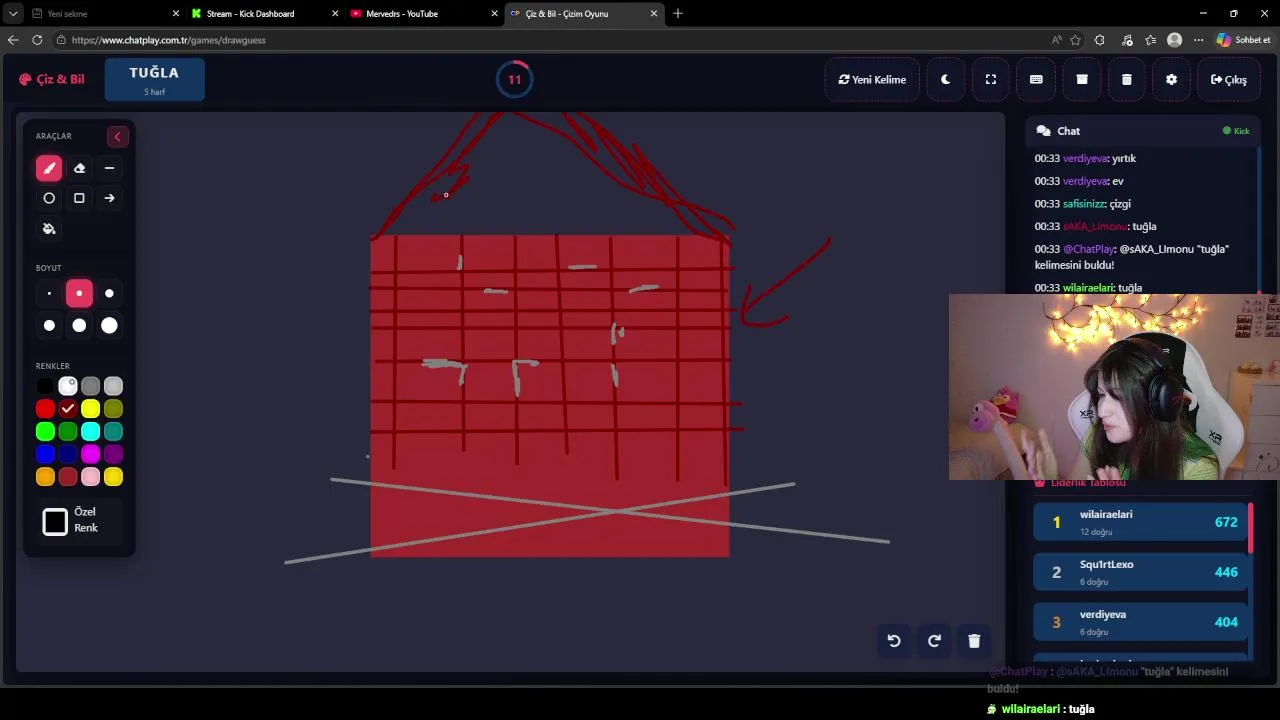Click the streamer webcam overlay

(x=1114, y=387)
